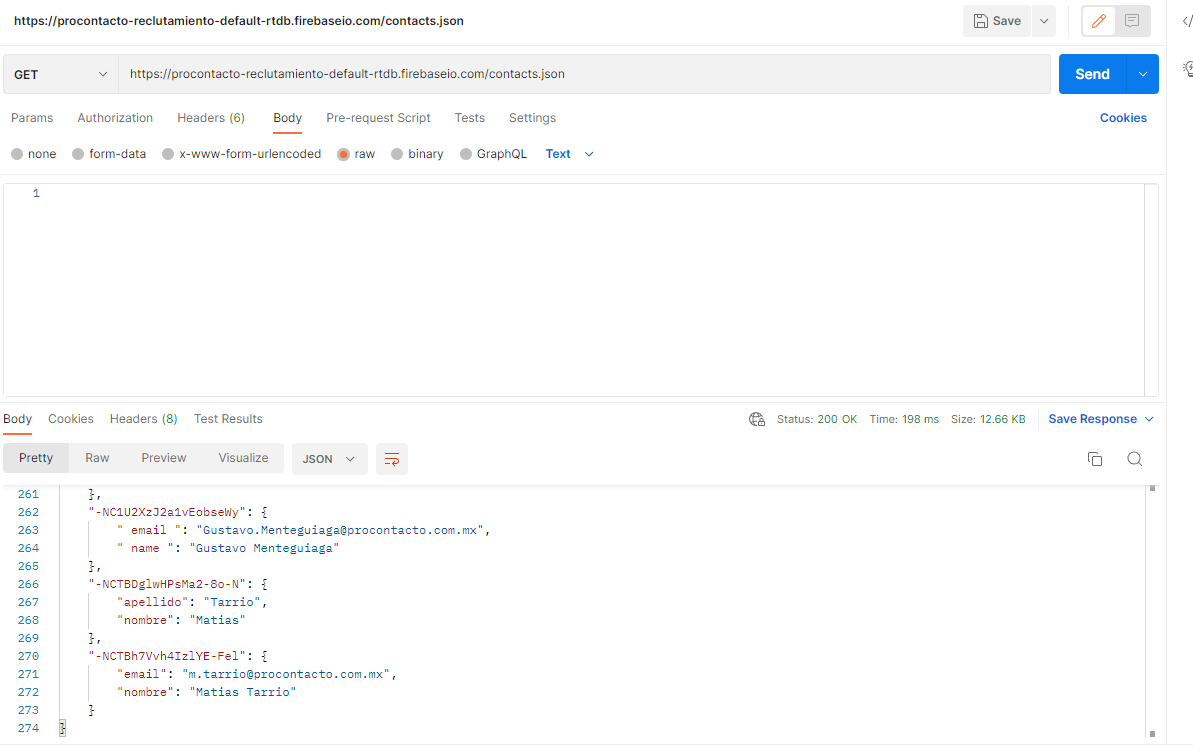The image size is (1193, 750).
Task: Click the "Gustavo Menteguiaga" name value
Action: [264, 548]
